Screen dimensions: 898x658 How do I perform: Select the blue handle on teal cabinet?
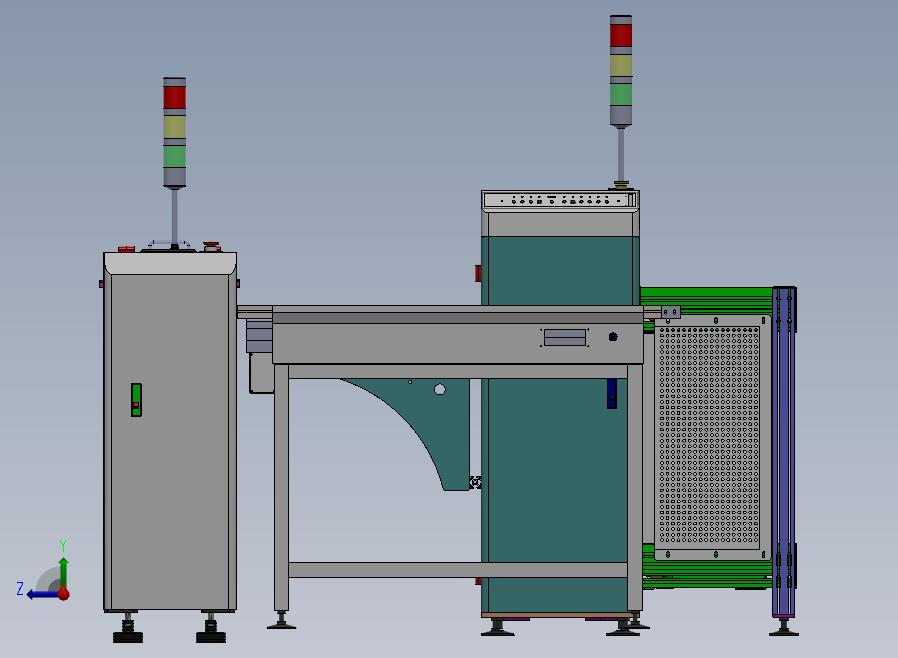click(x=612, y=393)
